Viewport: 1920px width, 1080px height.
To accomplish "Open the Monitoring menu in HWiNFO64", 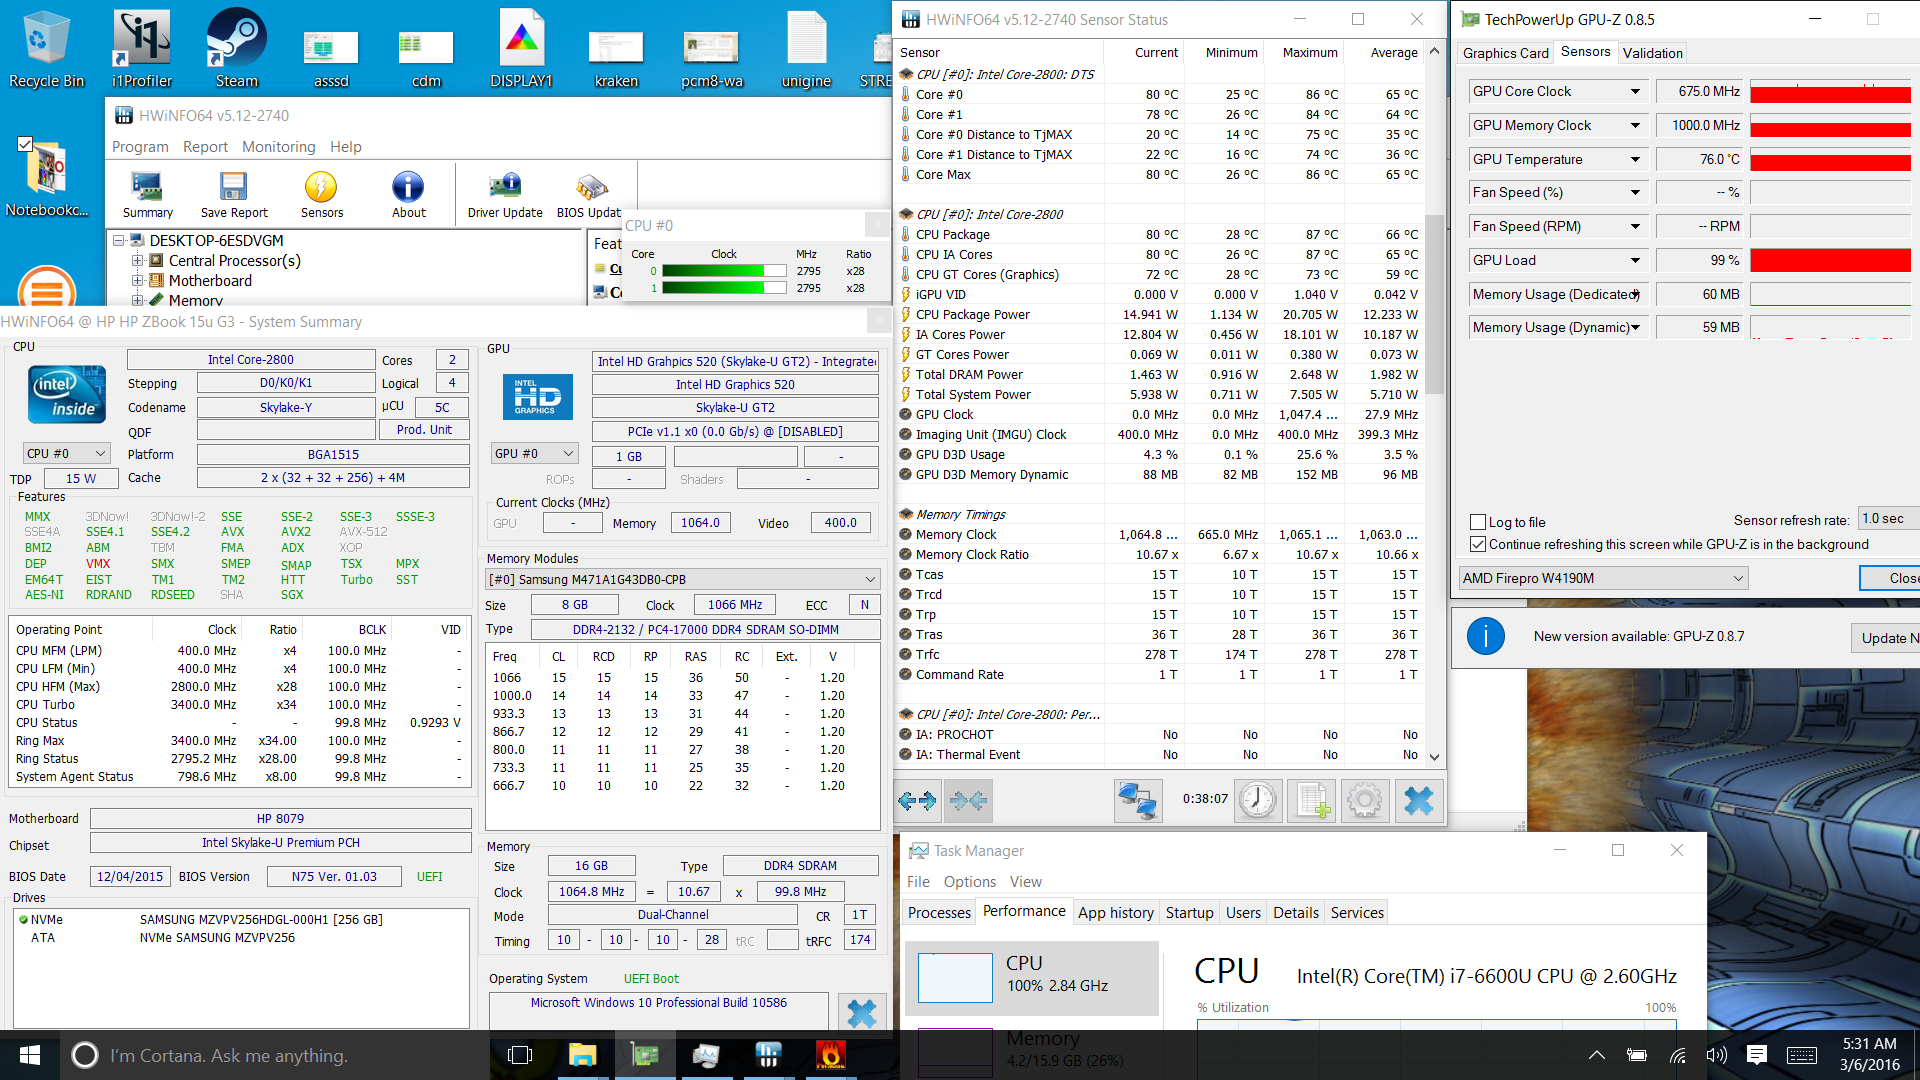I will tap(278, 147).
